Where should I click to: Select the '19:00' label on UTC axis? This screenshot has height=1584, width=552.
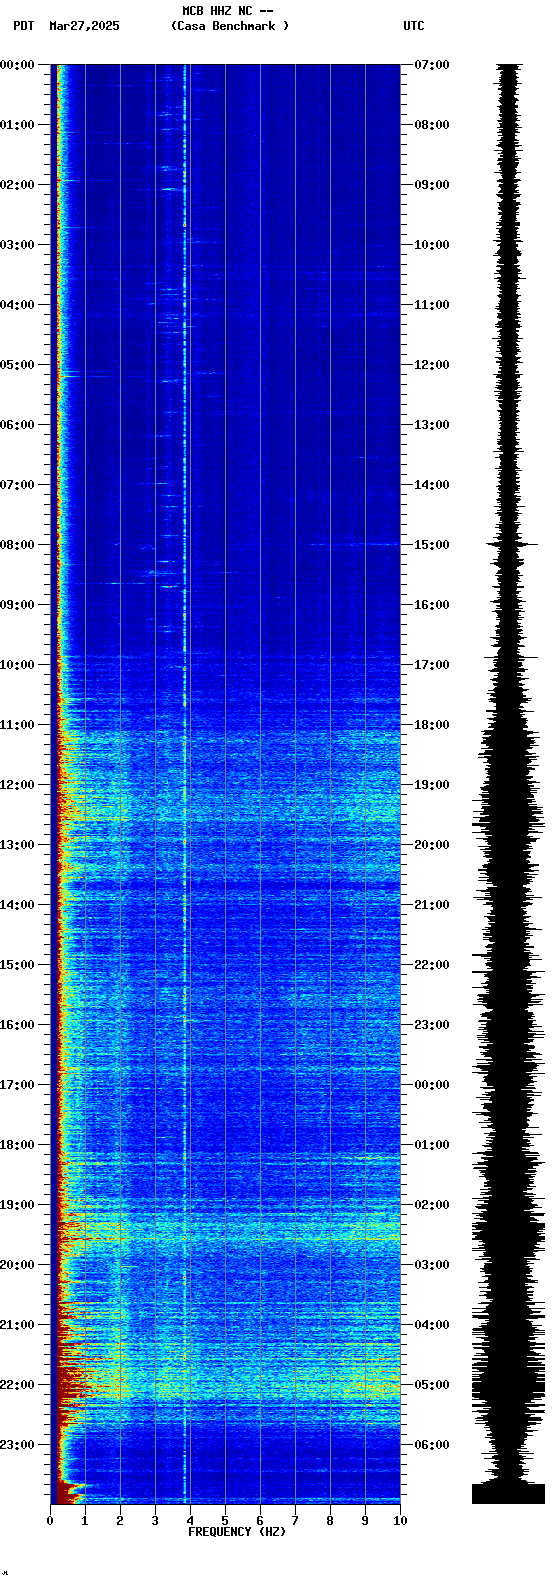pos(432,785)
